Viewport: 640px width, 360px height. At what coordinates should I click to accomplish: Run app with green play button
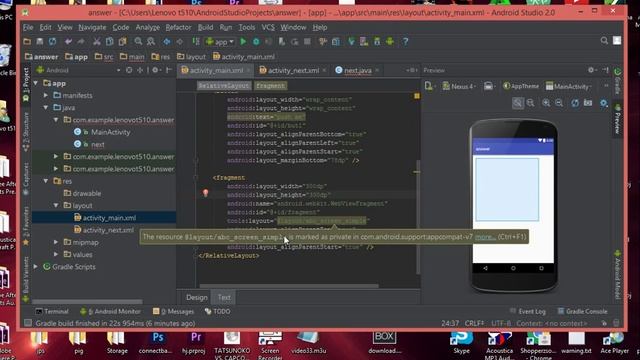[243, 42]
